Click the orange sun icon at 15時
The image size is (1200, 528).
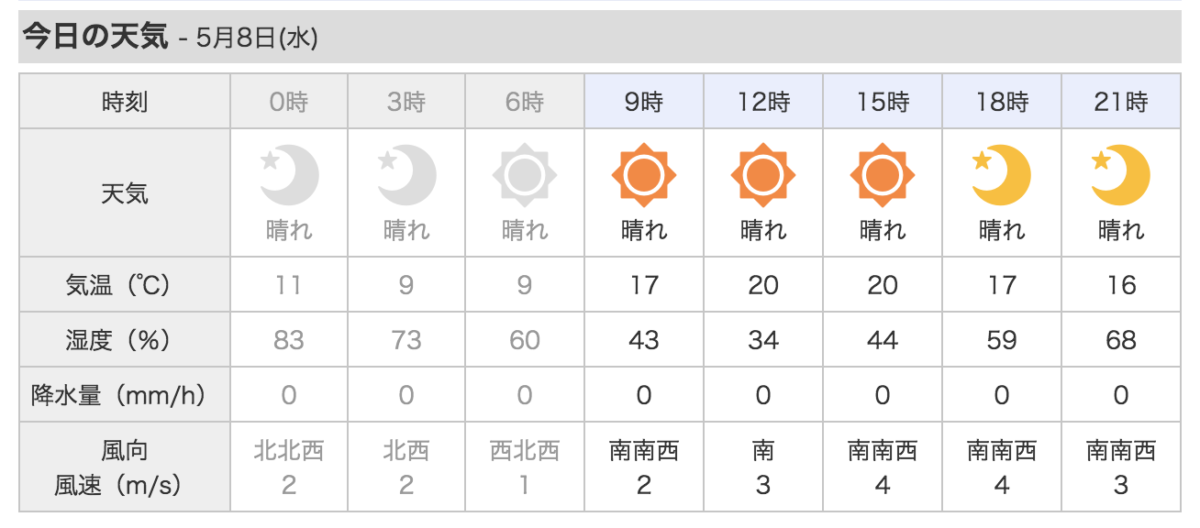point(882,176)
